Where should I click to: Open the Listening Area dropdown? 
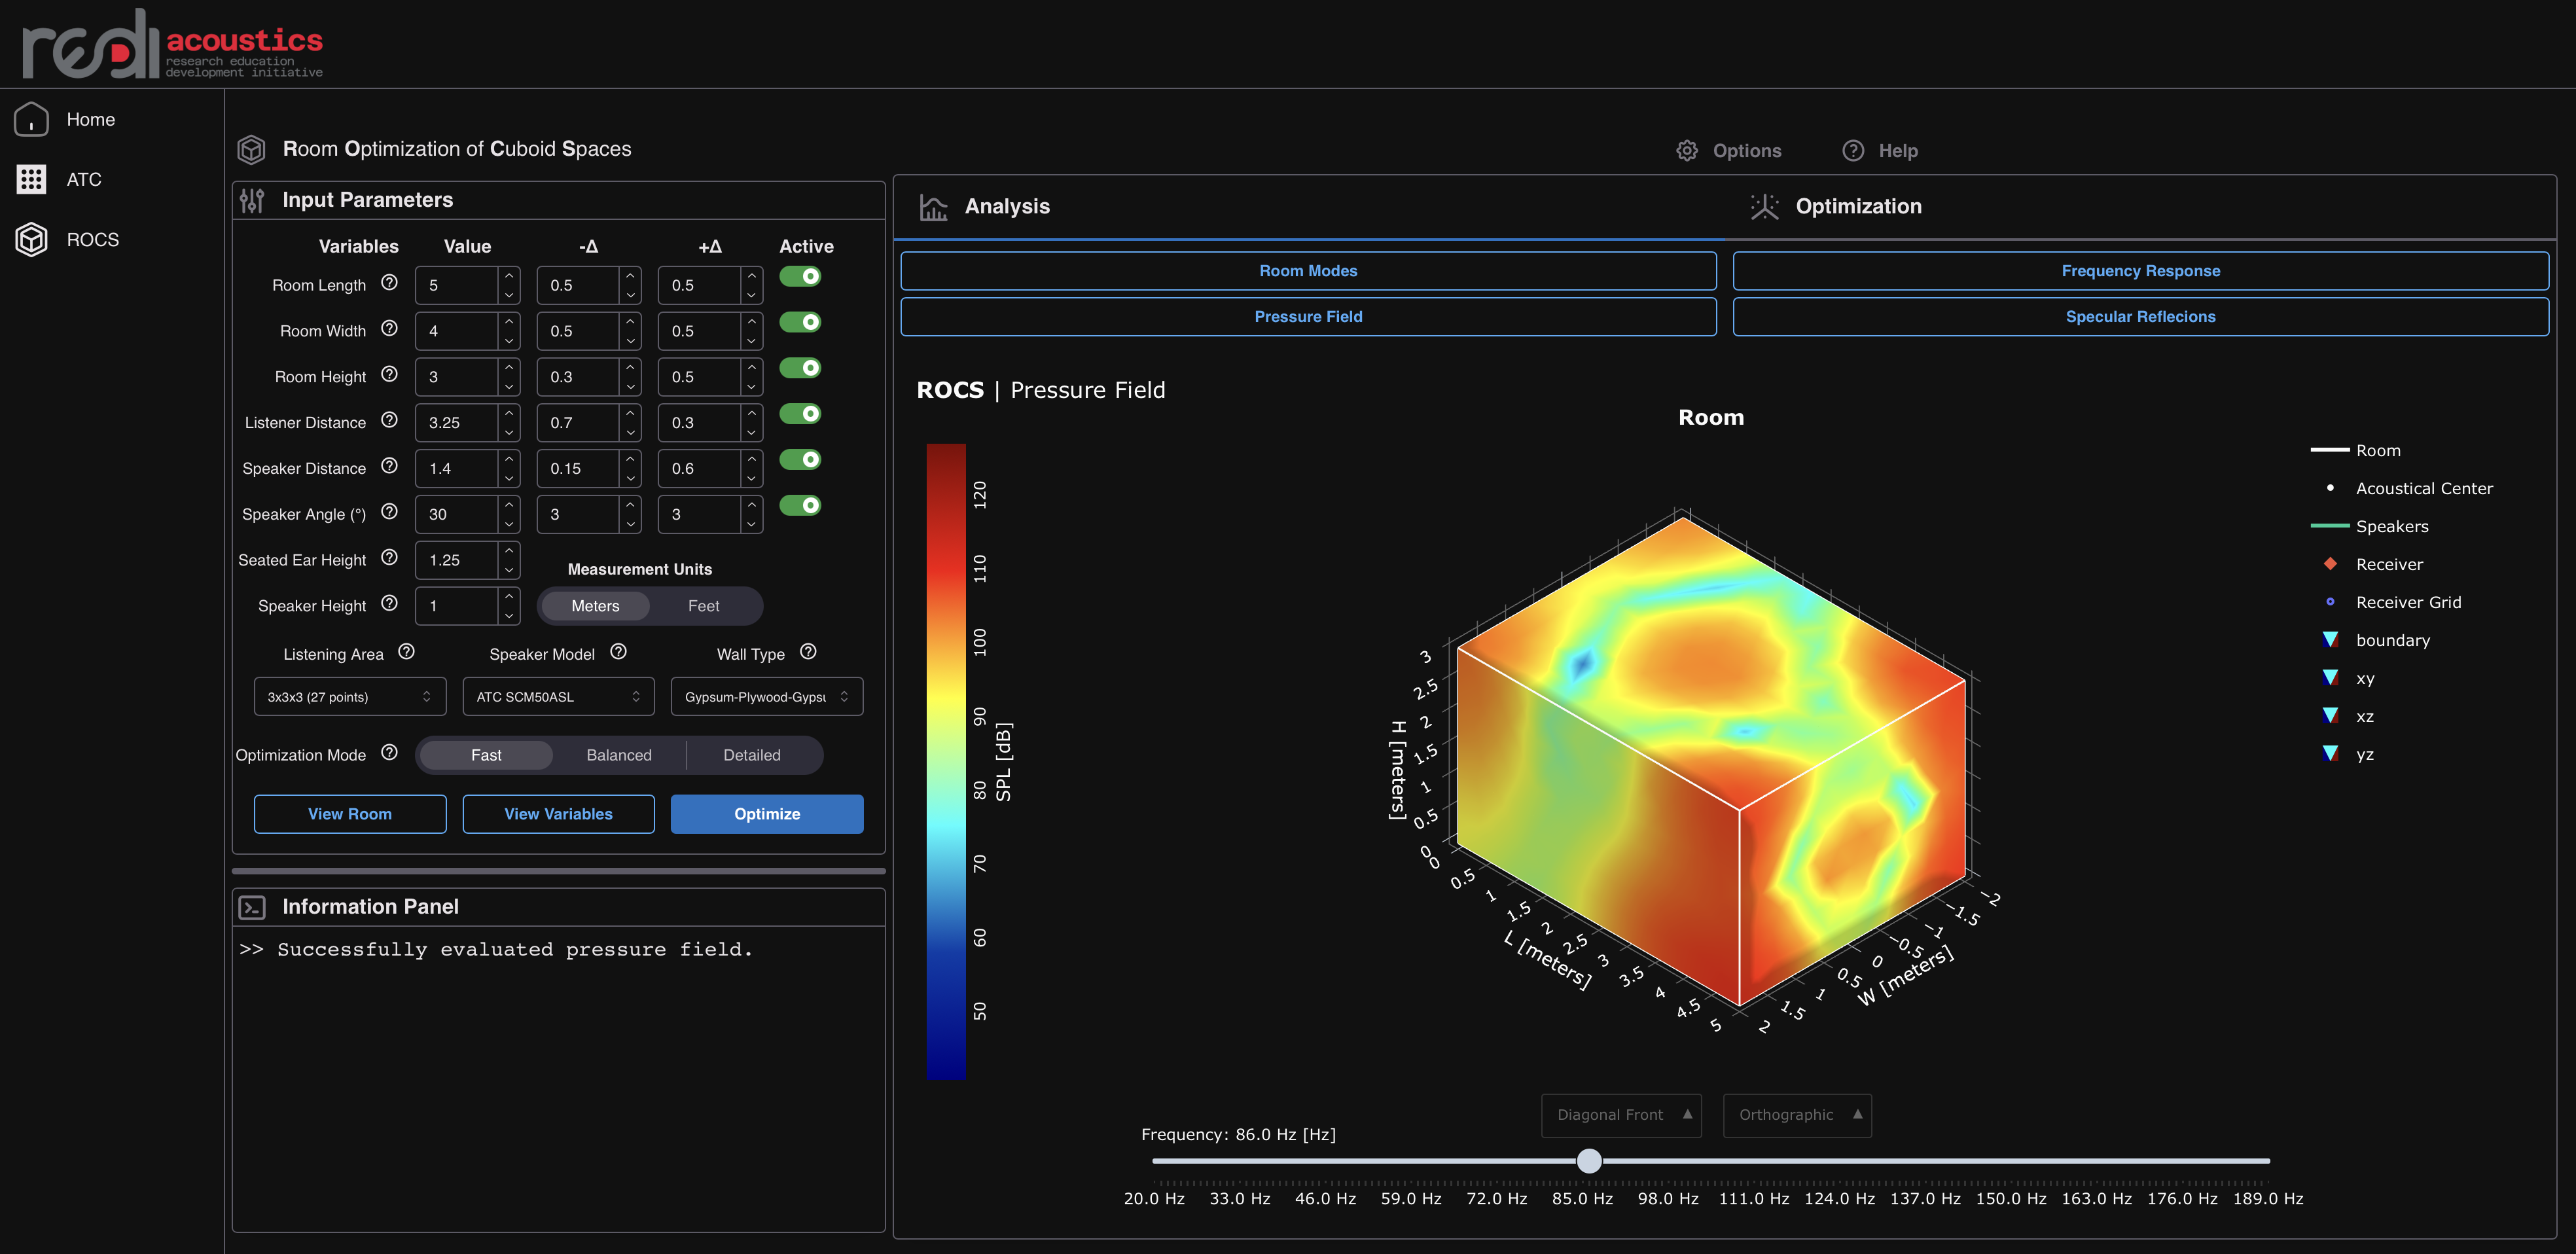(x=349, y=697)
